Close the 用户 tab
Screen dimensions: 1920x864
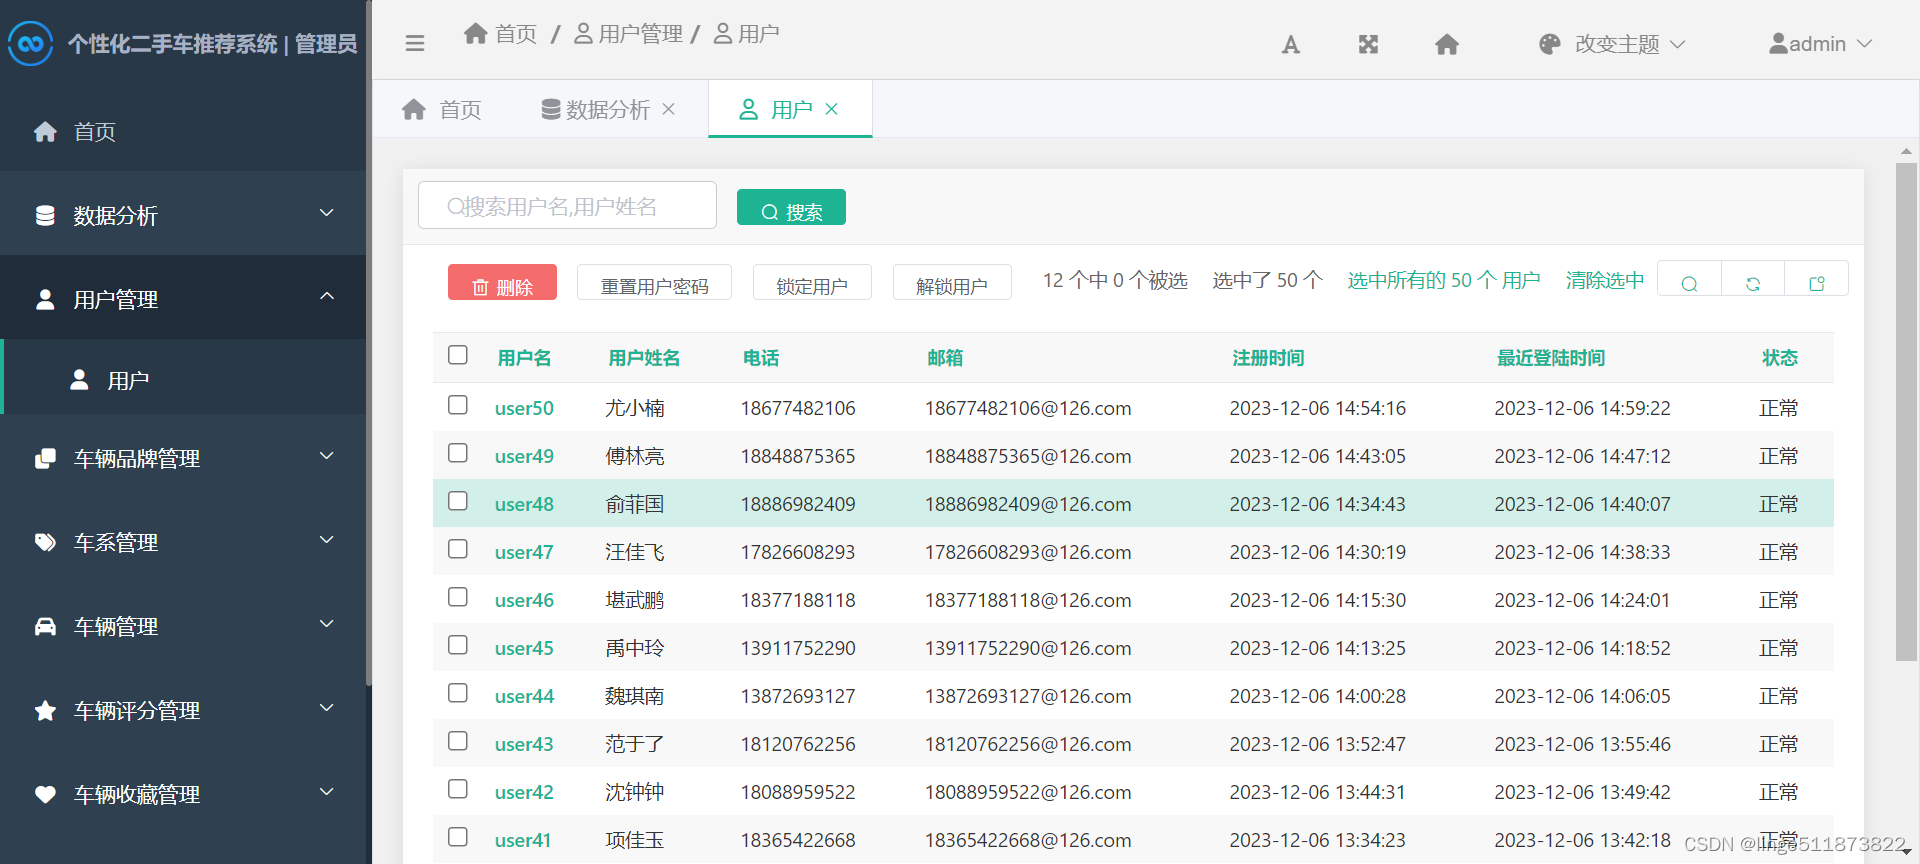(x=832, y=109)
